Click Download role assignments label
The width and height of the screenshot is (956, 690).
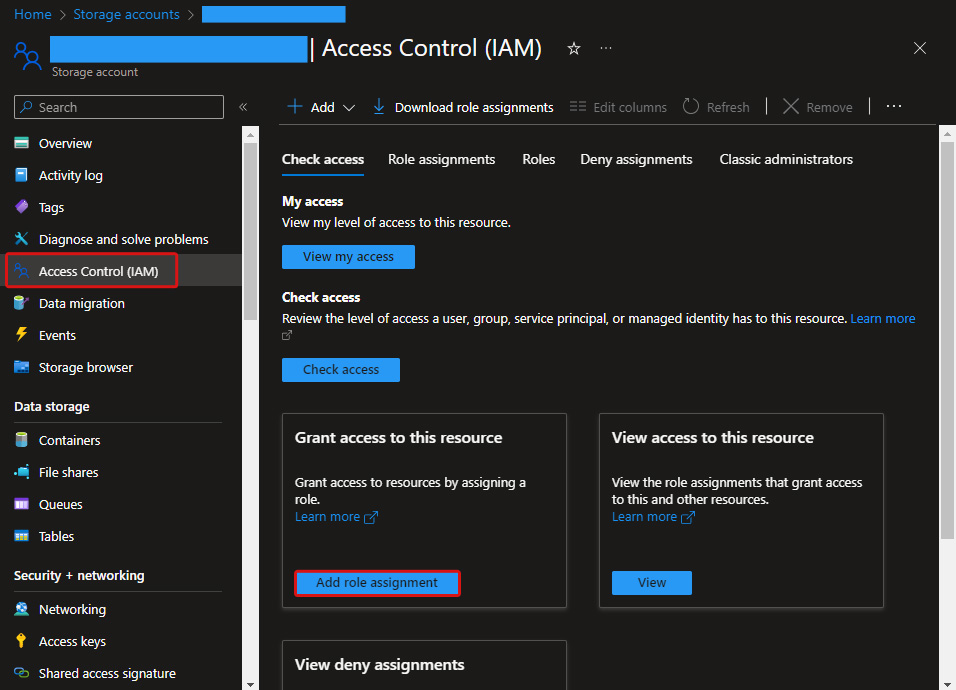pyautogui.click(x=474, y=107)
